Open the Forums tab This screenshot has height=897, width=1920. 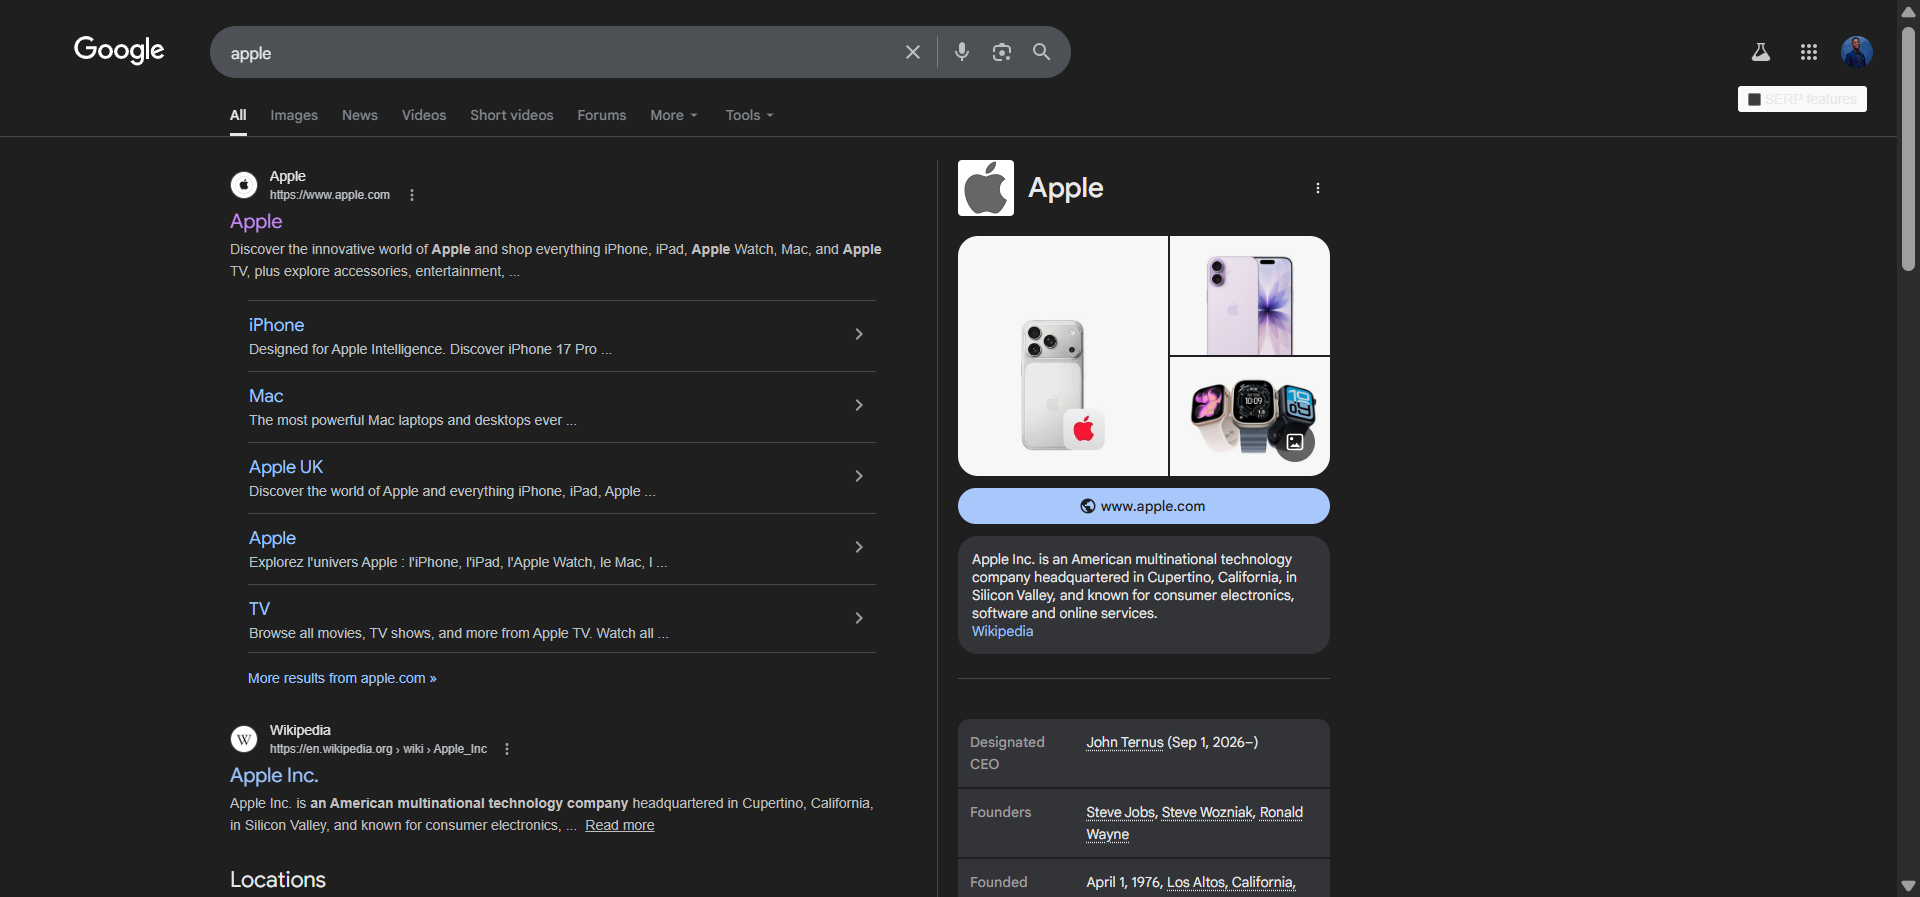[602, 115]
